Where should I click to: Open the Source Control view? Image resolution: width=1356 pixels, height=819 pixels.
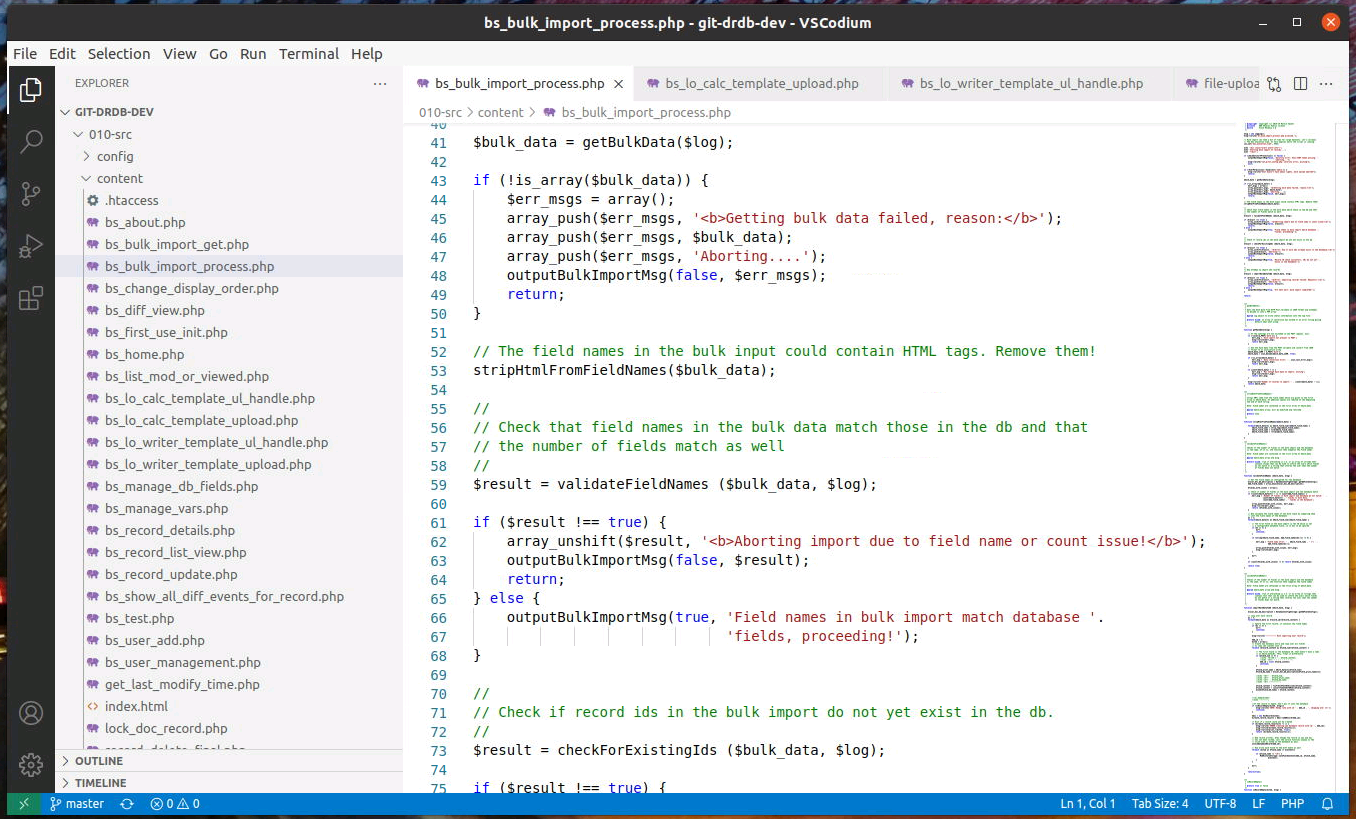tap(31, 193)
